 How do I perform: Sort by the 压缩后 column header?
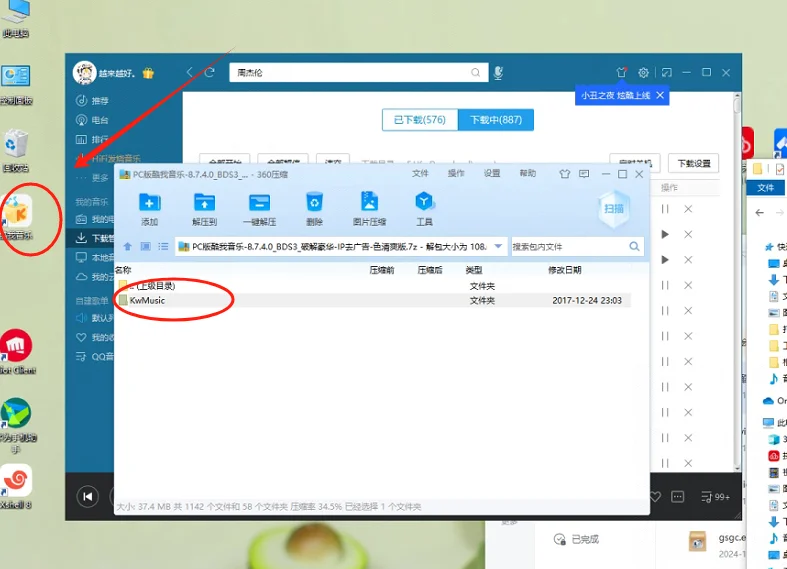click(430, 270)
